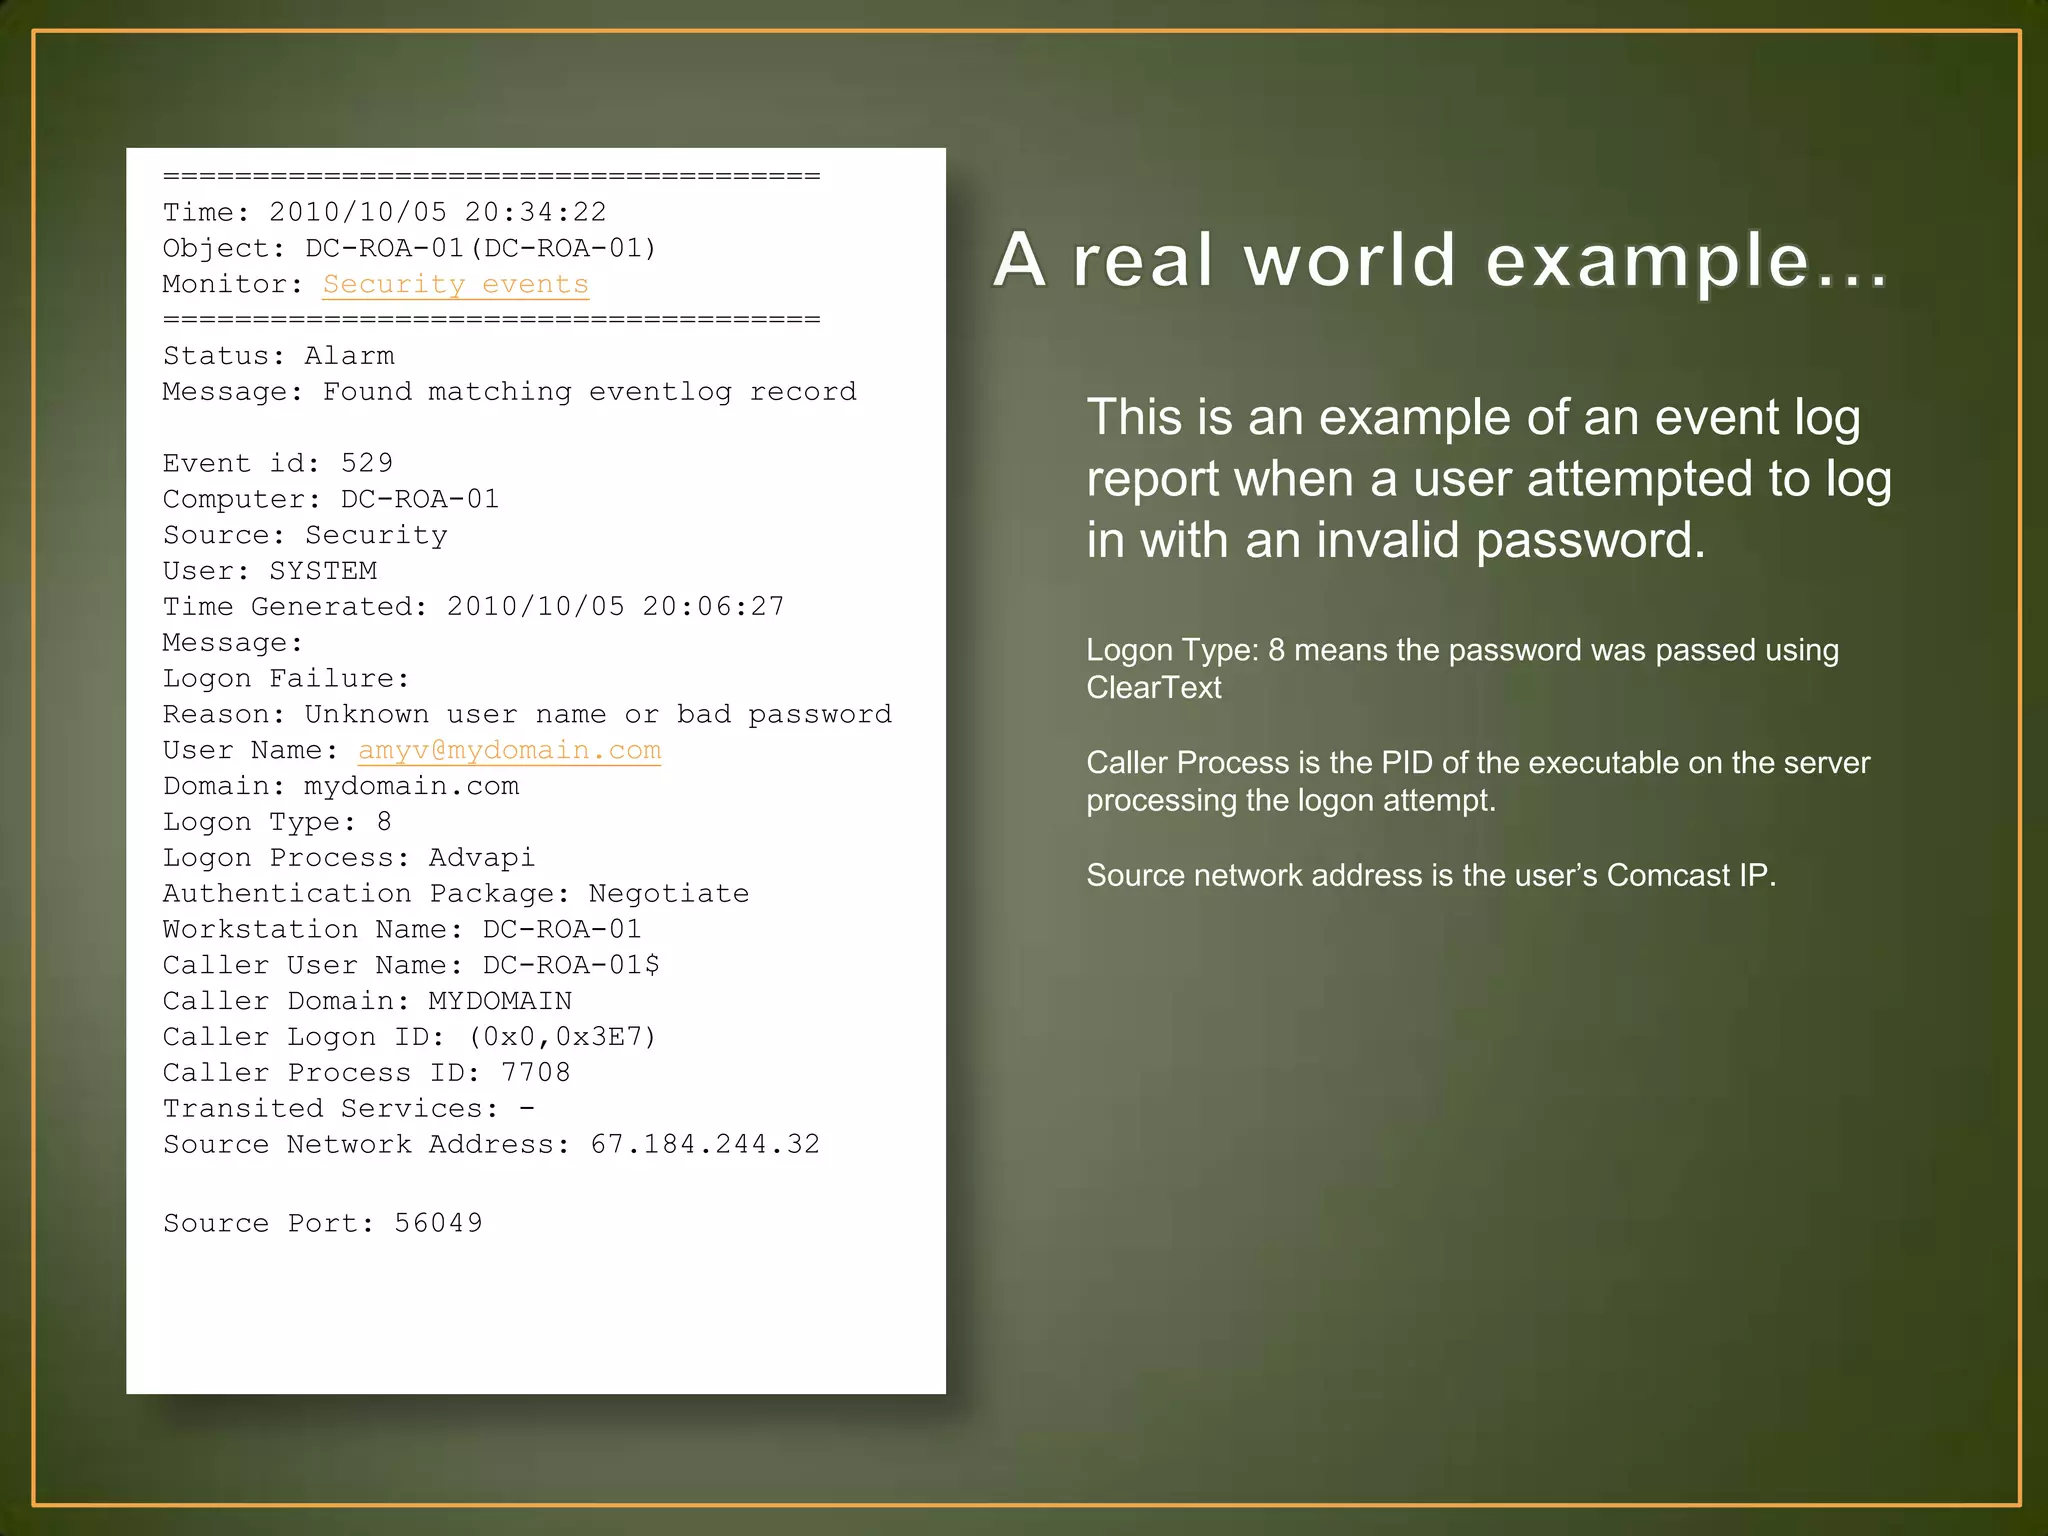Click the ClearText logon type explanation
The width and height of the screenshot is (2048, 1536).
(1461, 668)
